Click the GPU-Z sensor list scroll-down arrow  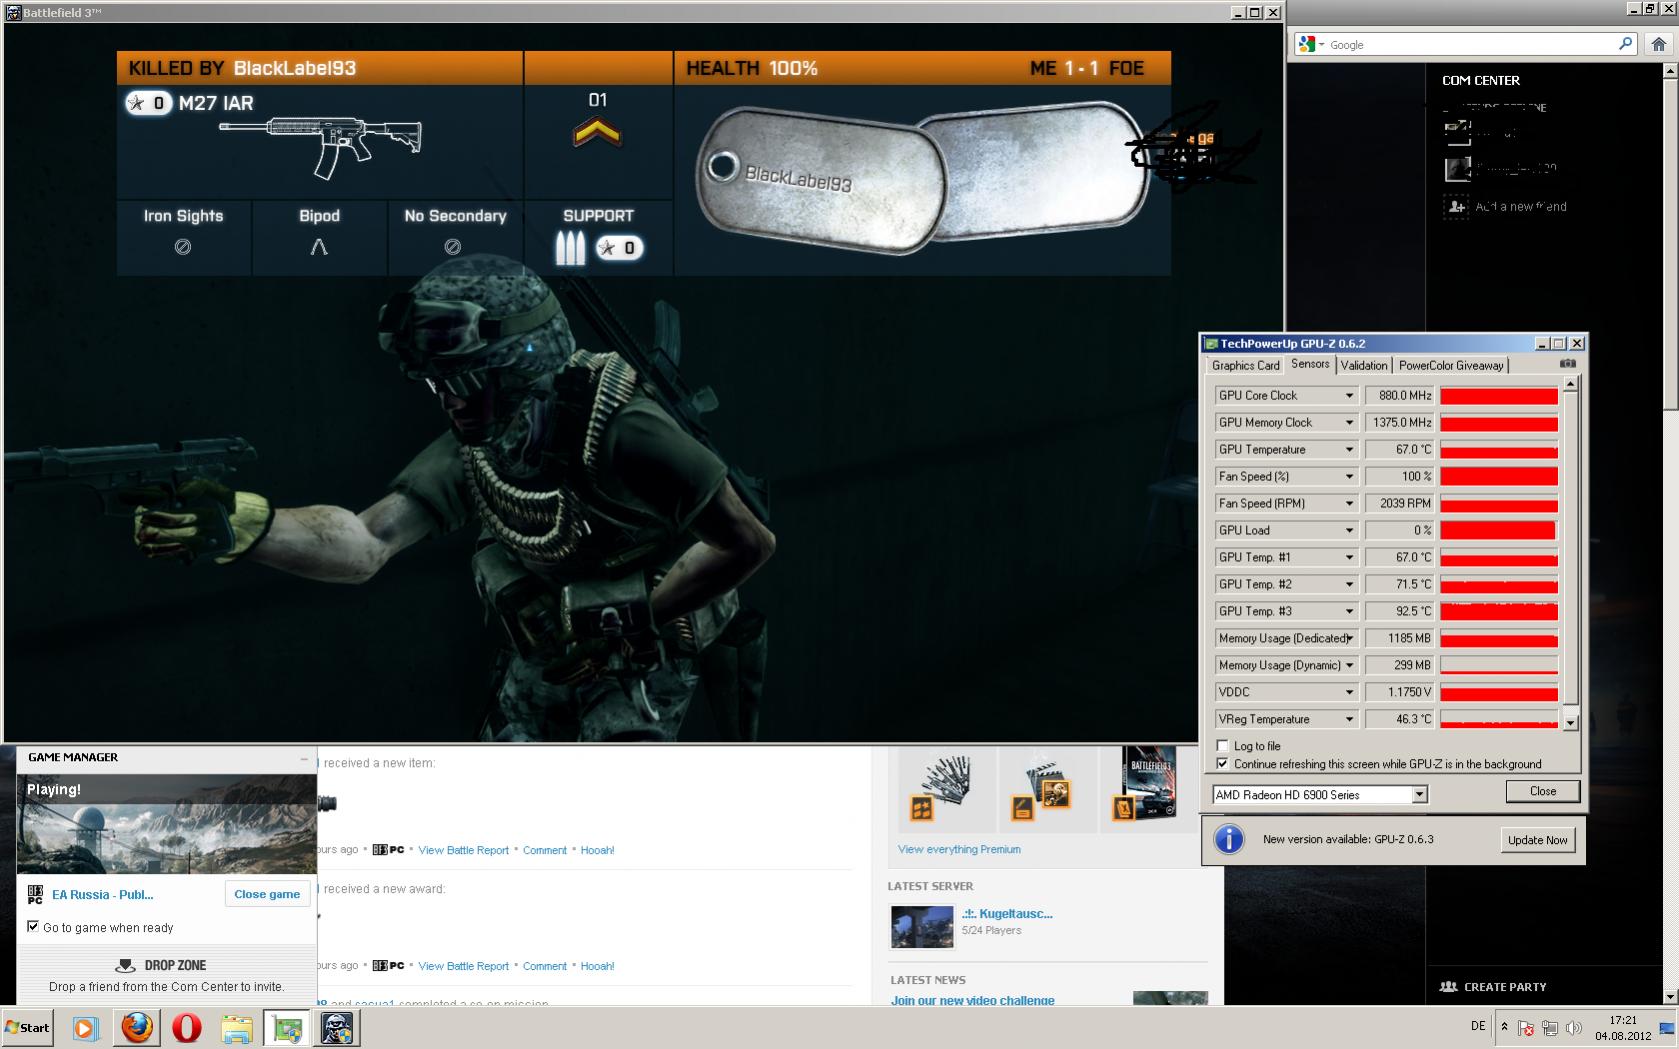1570,723
